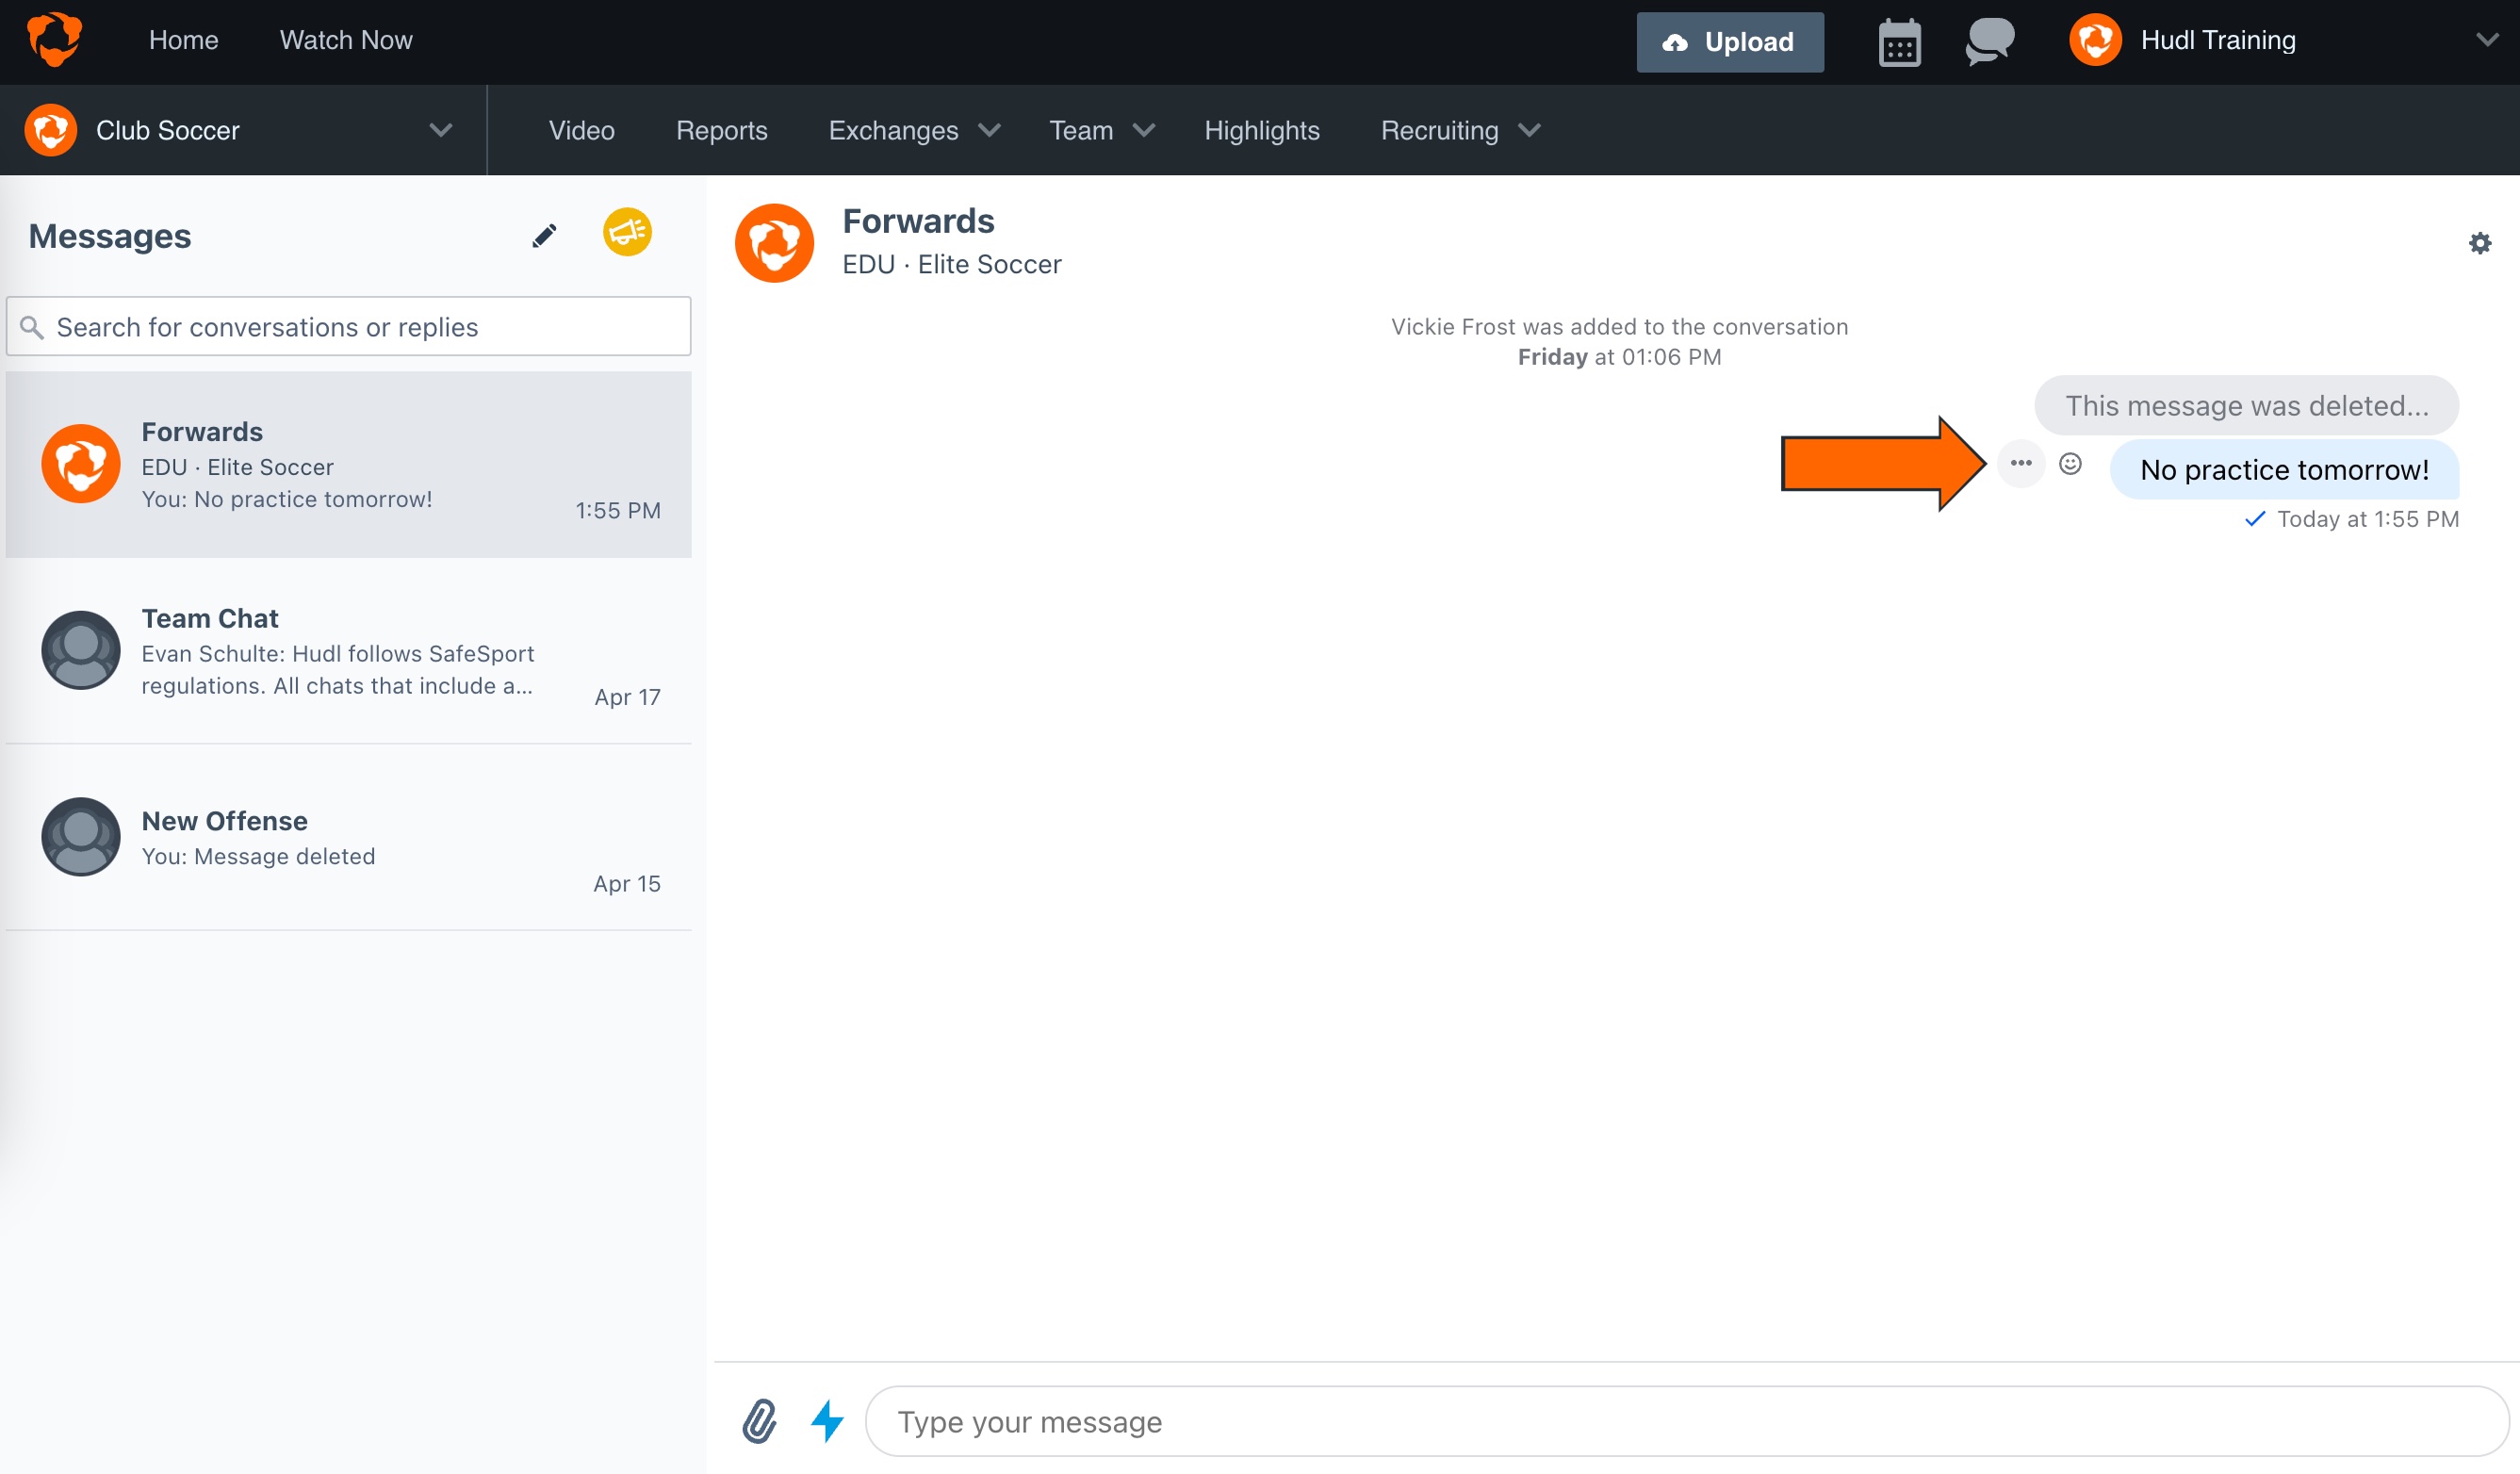This screenshot has width=2520, height=1474.
Task: Click the Forwards conversation header avatar
Action: coord(774,243)
